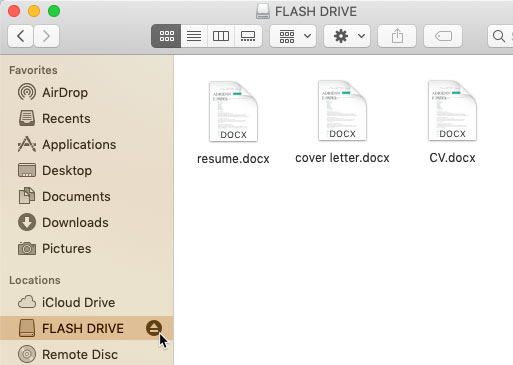Click the CV.docx file name
This screenshot has height=365, width=513.
(x=452, y=158)
